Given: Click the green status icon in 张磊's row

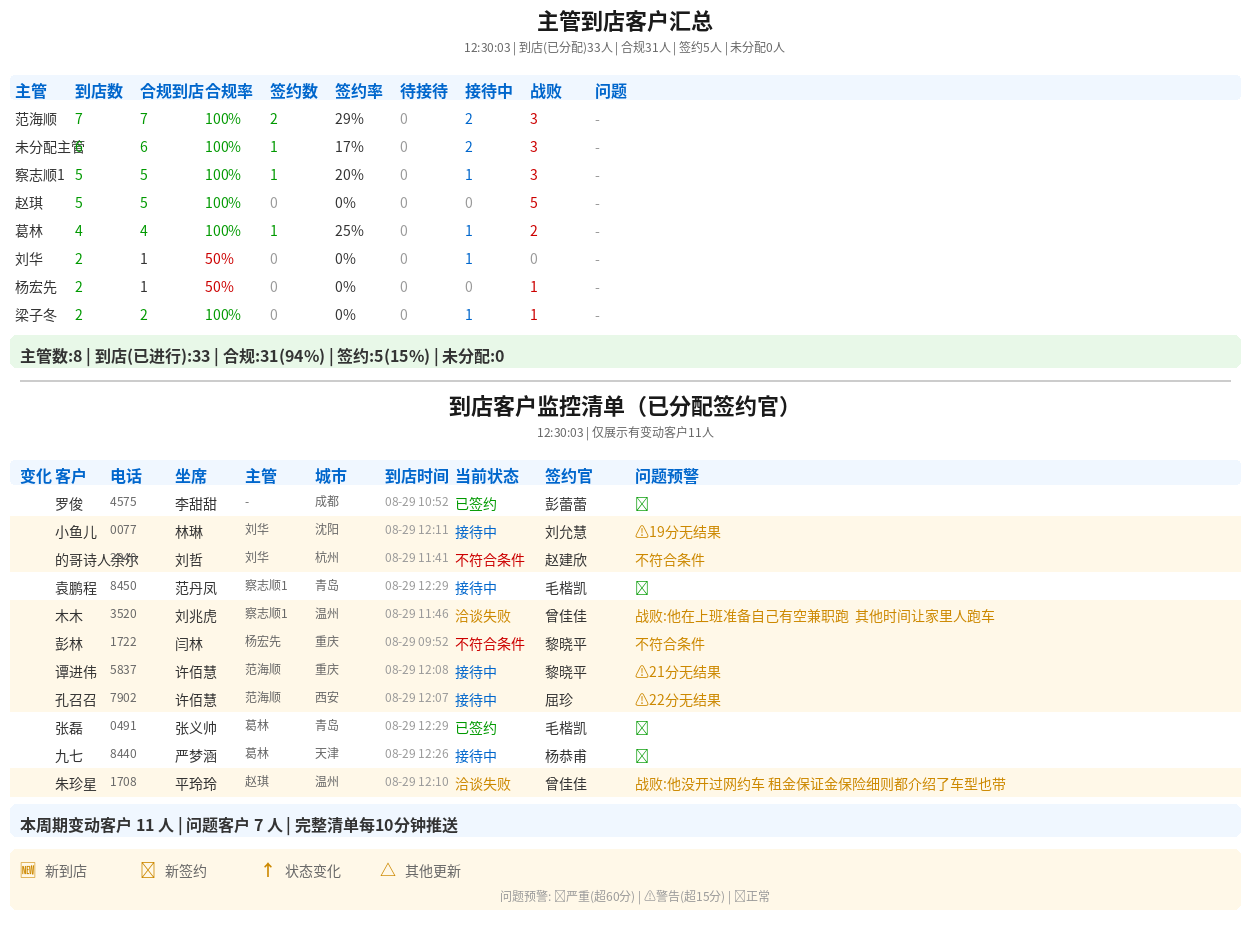Looking at the screenshot, I should (x=642, y=728).
